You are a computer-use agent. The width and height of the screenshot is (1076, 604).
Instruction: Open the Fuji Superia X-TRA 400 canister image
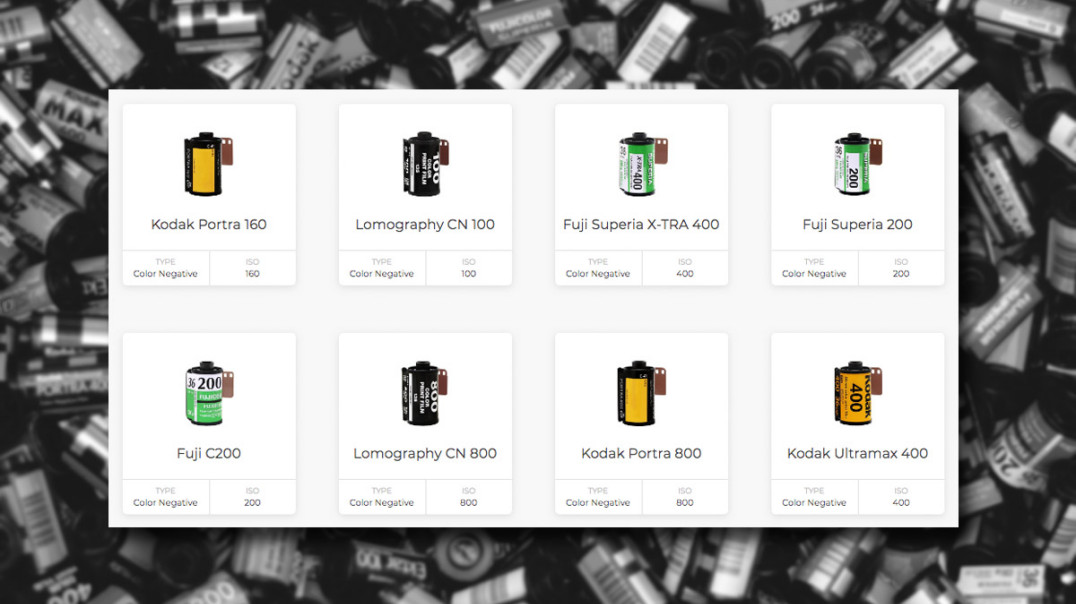coord(642,164)
